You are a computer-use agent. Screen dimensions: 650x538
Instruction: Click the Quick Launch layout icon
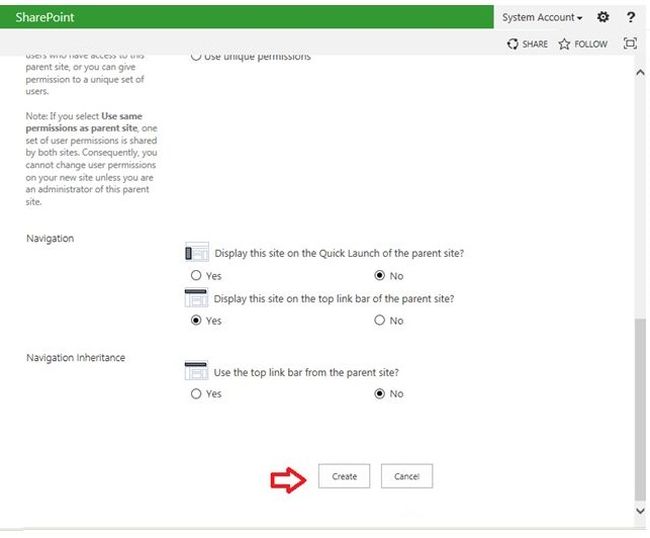tap(196, 252)
